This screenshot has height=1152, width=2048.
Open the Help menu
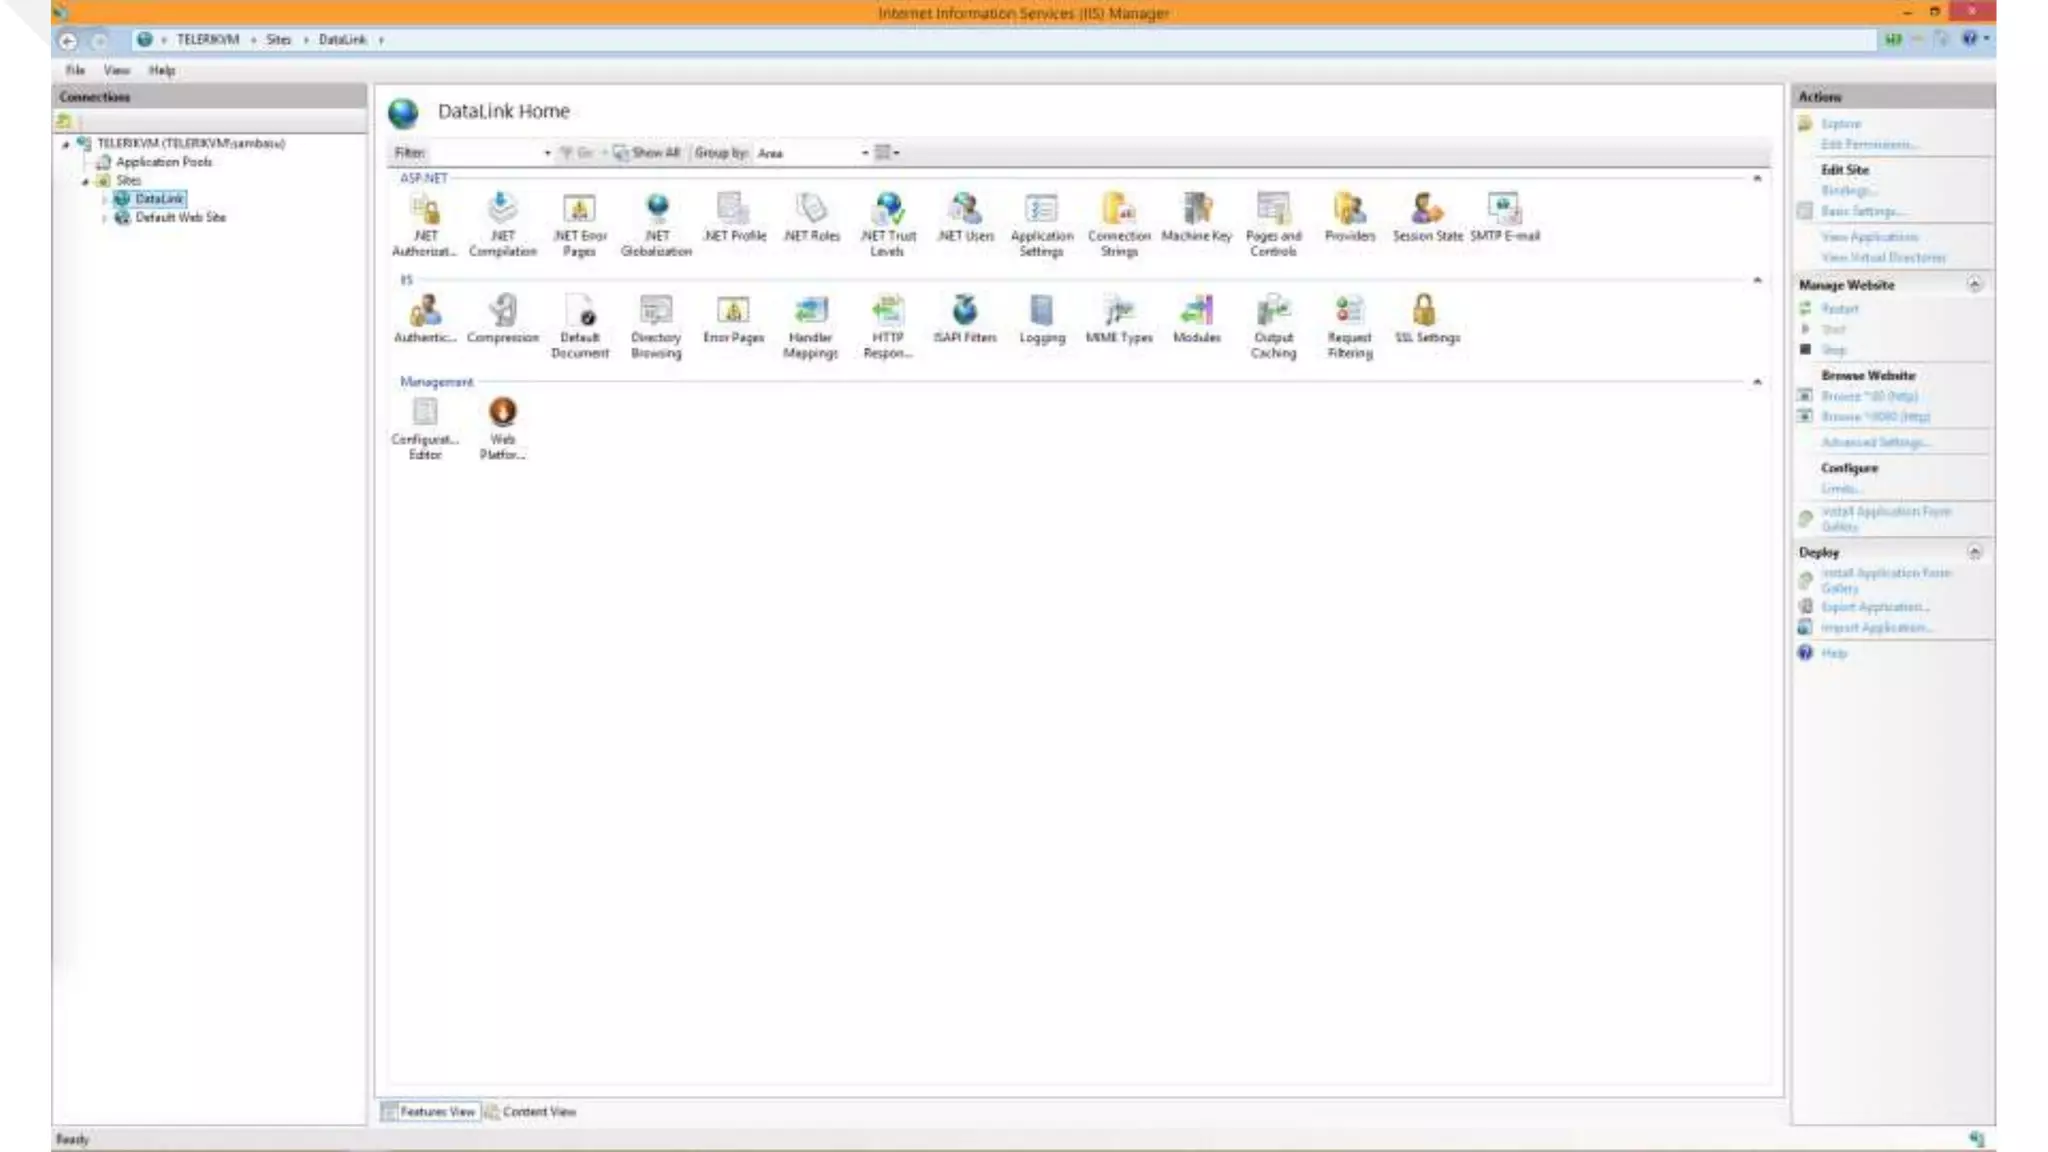tap(161, 70)
